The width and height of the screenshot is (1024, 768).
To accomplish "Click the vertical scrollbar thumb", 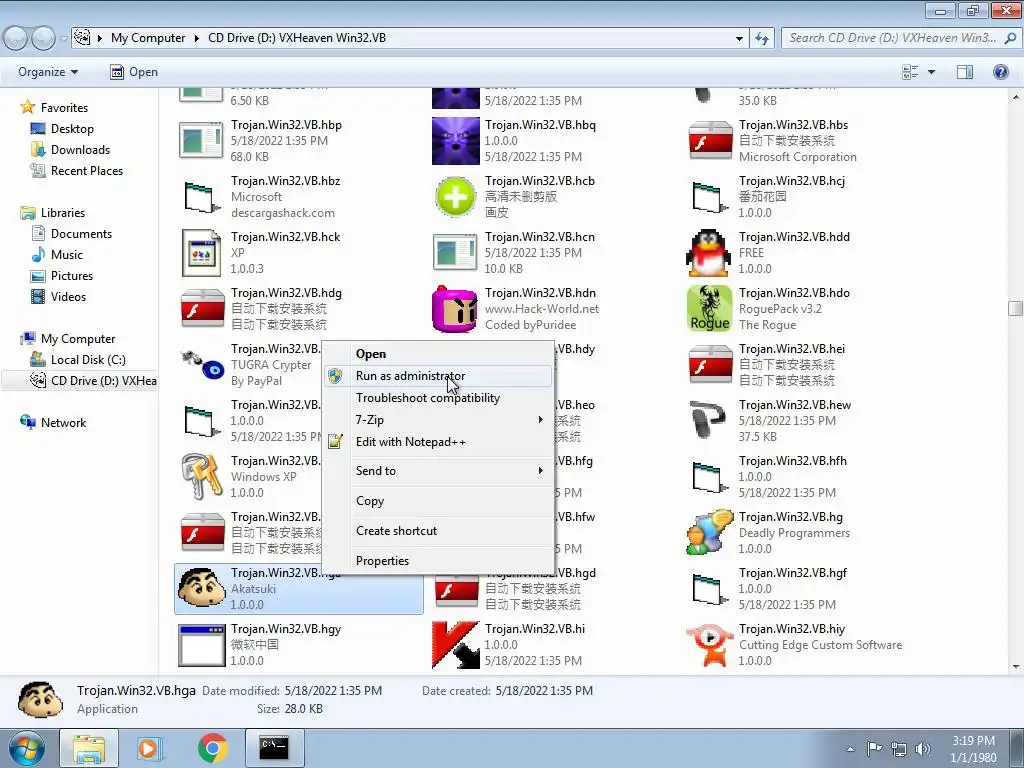I will [1015, 308].
